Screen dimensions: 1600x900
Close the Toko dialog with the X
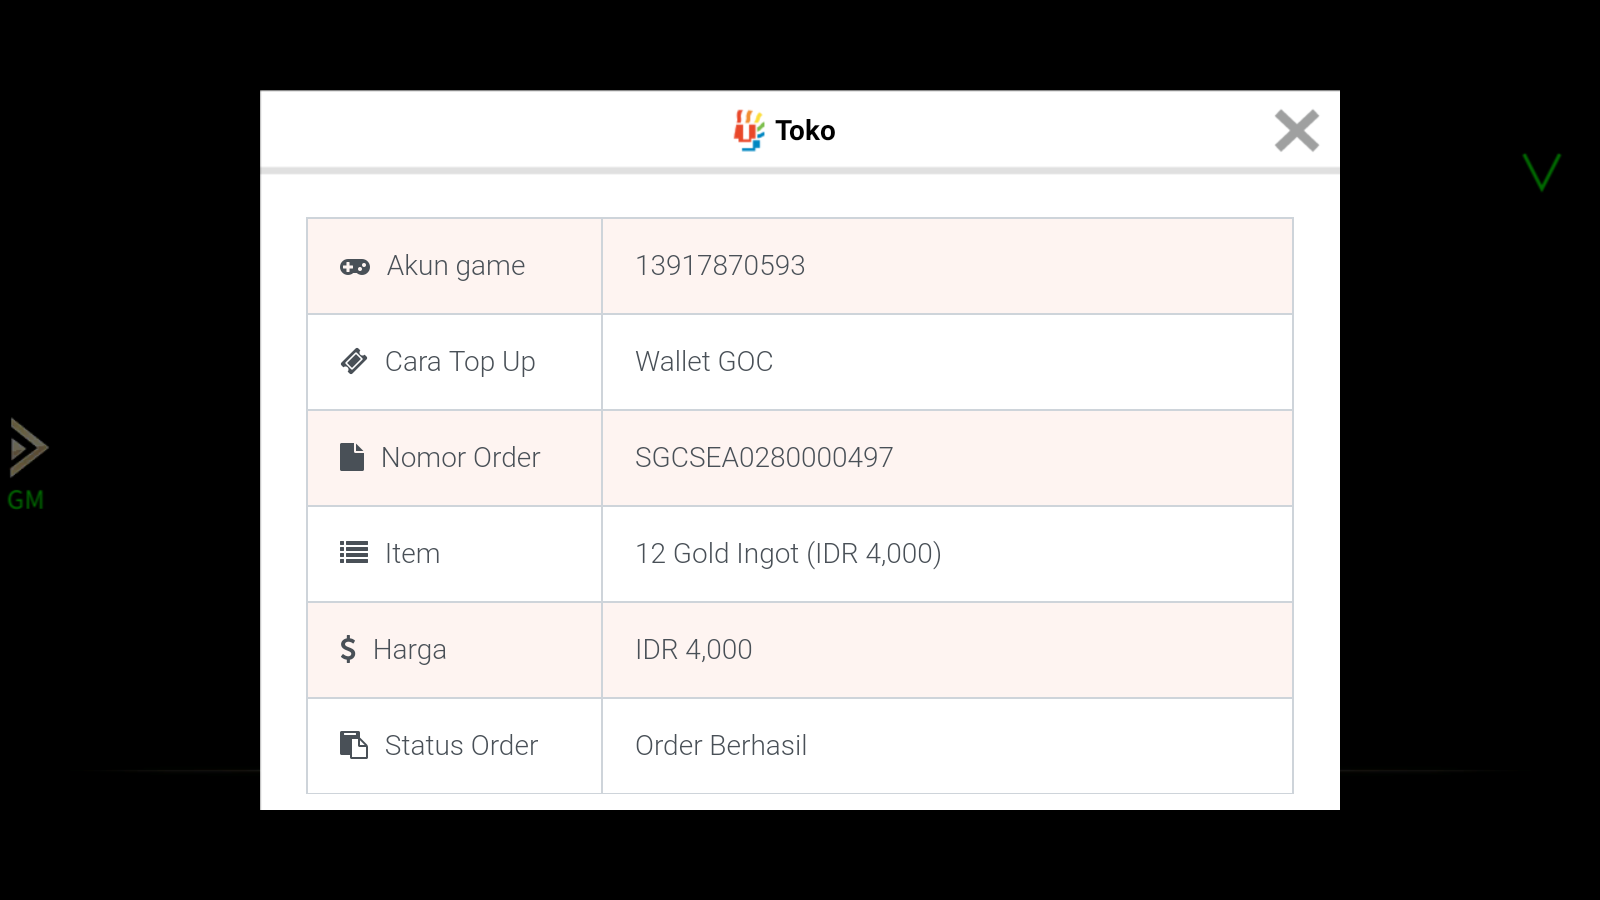pos(1297,131)
